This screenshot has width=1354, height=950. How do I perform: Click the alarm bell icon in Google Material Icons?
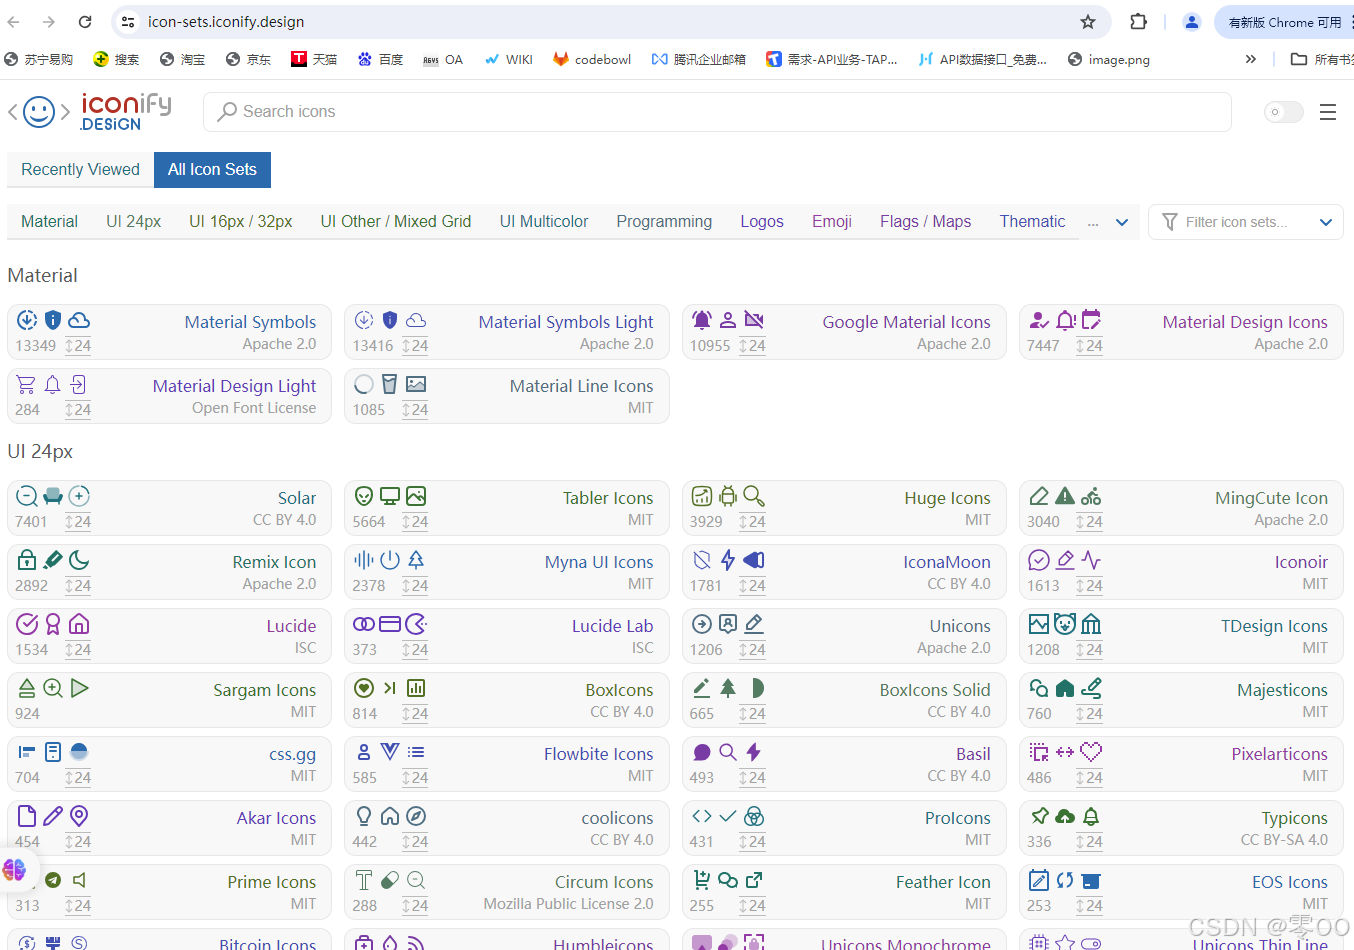coord(702,320)
